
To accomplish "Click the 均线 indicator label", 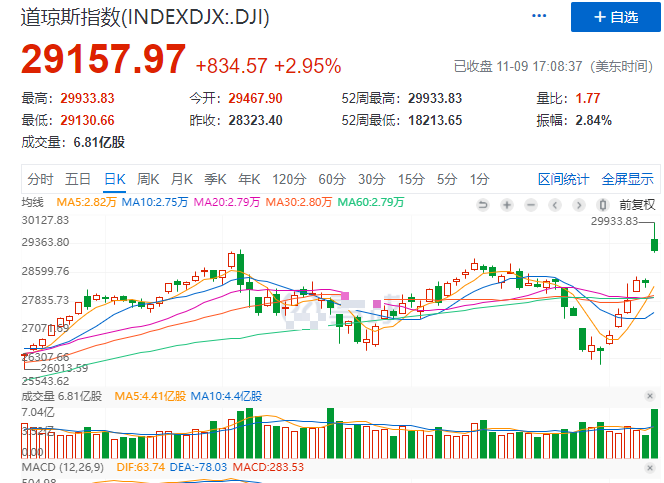I will coord(33,202).
